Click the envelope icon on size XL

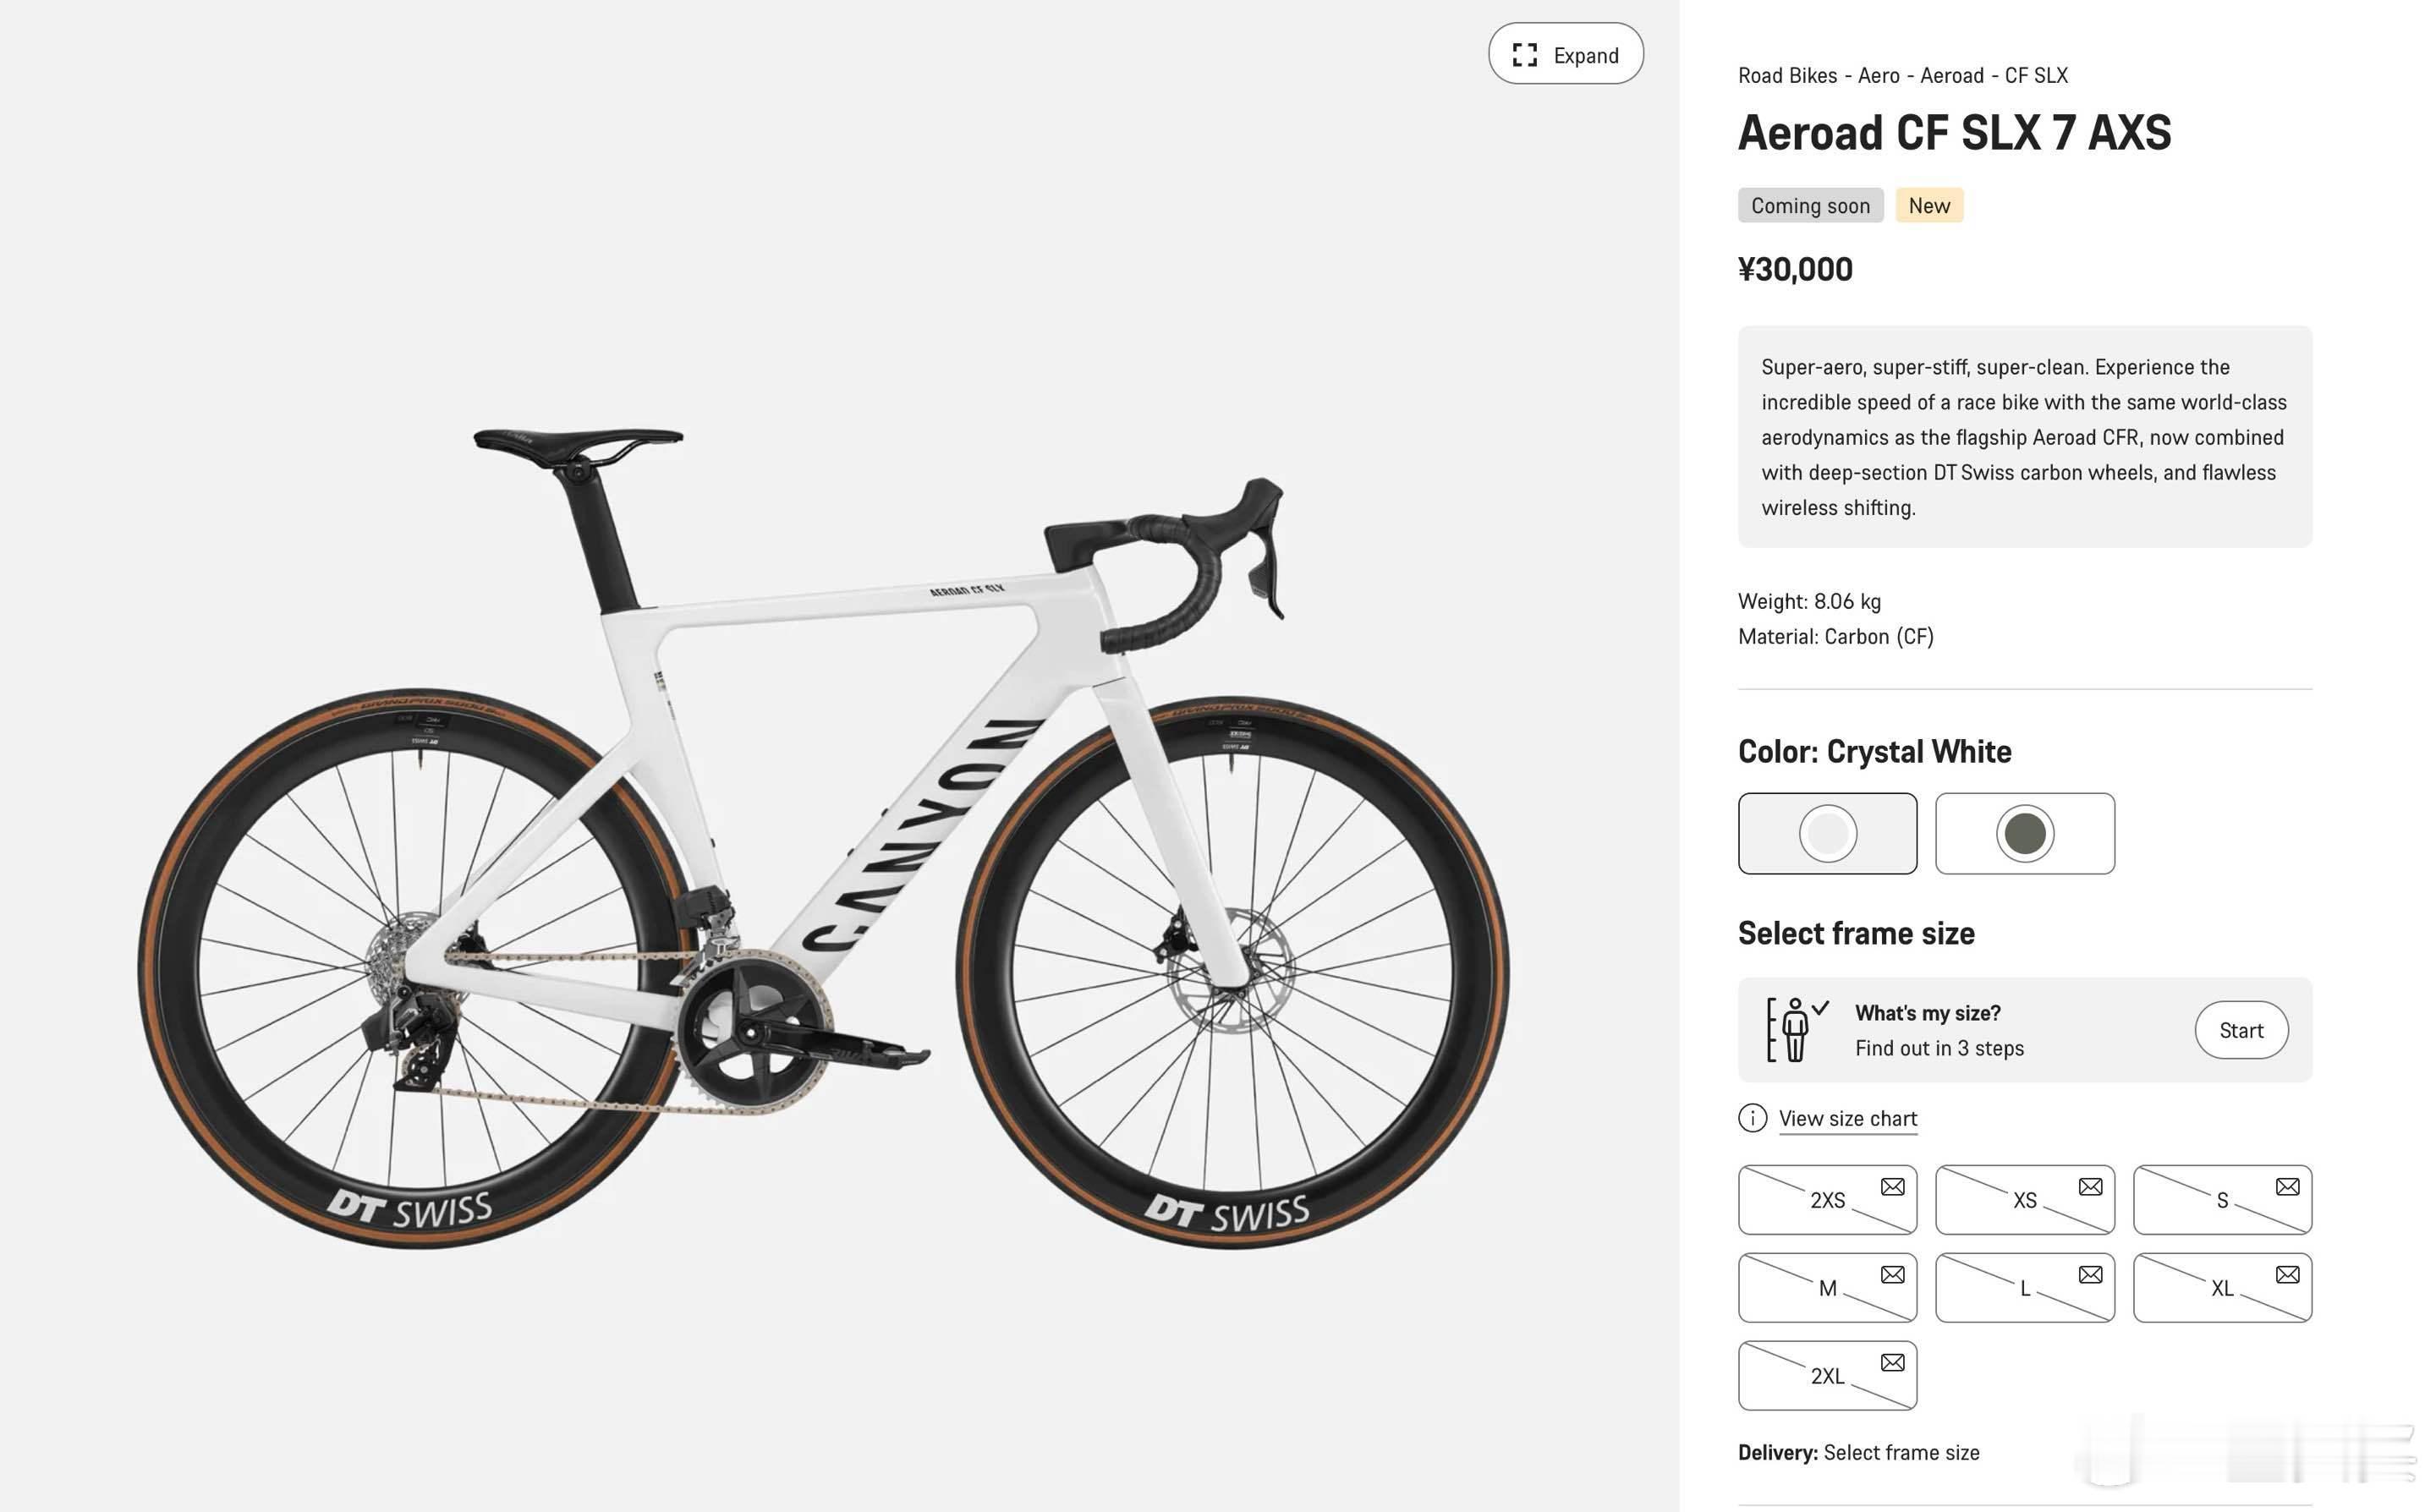[x=2287, y=1275]
